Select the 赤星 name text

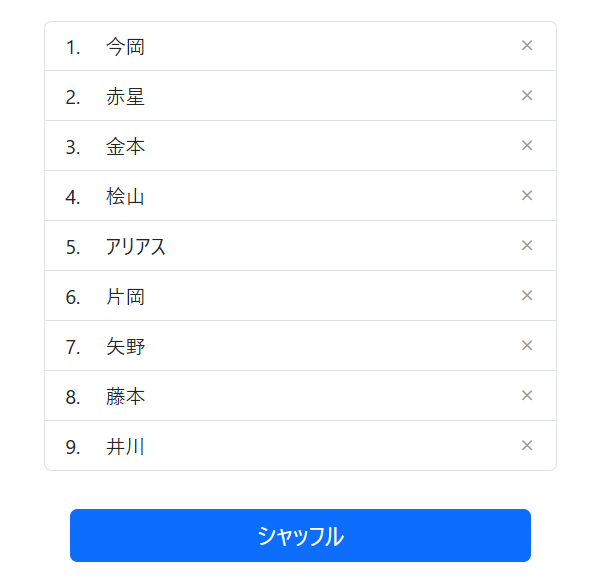point(125,97)
